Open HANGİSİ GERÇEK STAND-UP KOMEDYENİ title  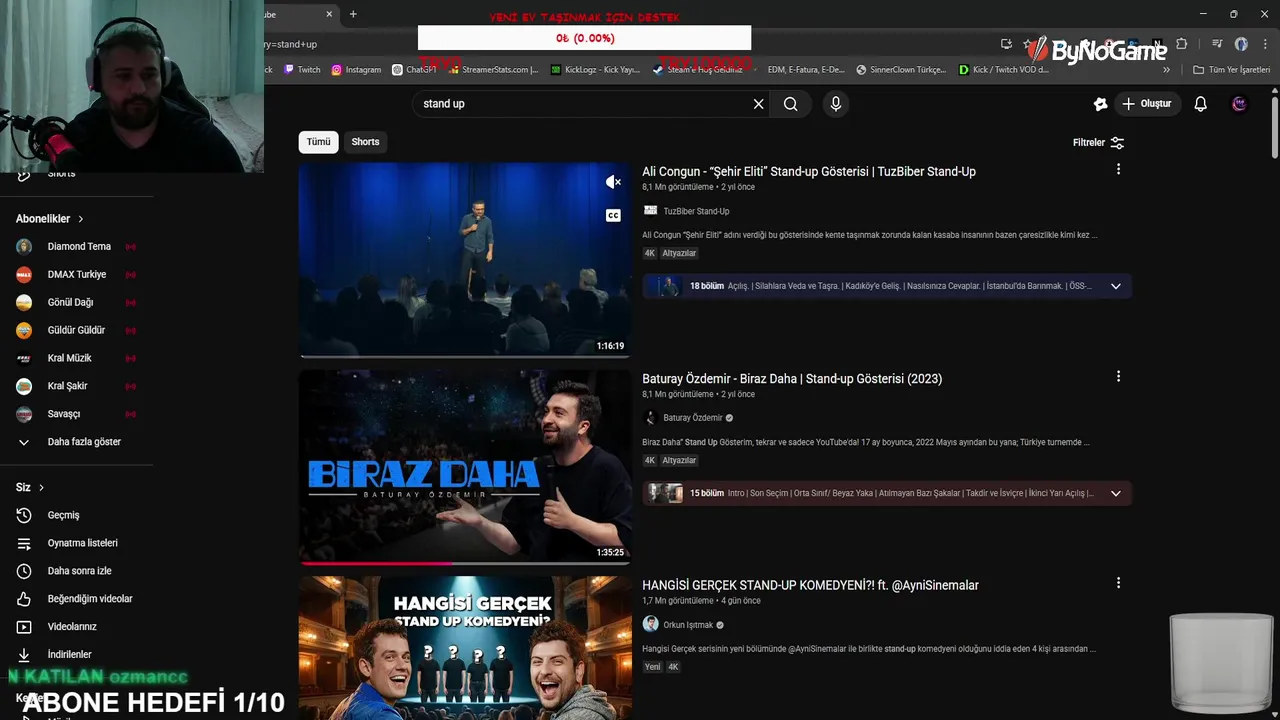810,585
